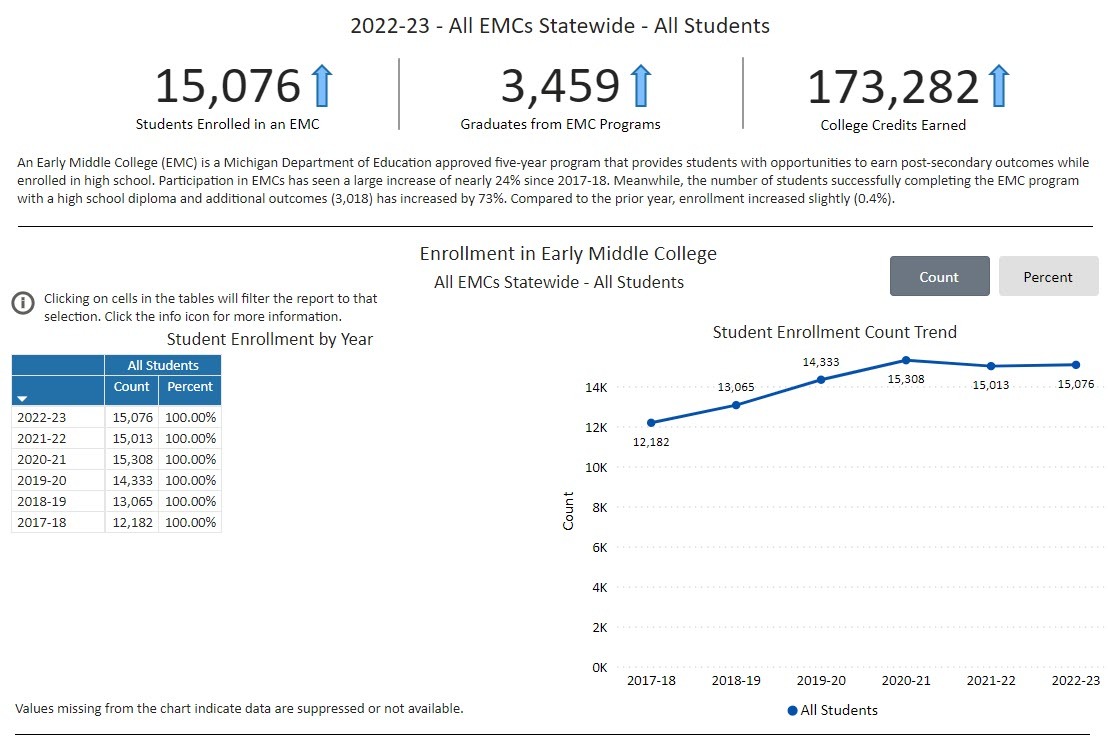Click the 2022-23 data point on chart
The width and height of the screenshot is (1108, 745).
(x=1076, y=365)
